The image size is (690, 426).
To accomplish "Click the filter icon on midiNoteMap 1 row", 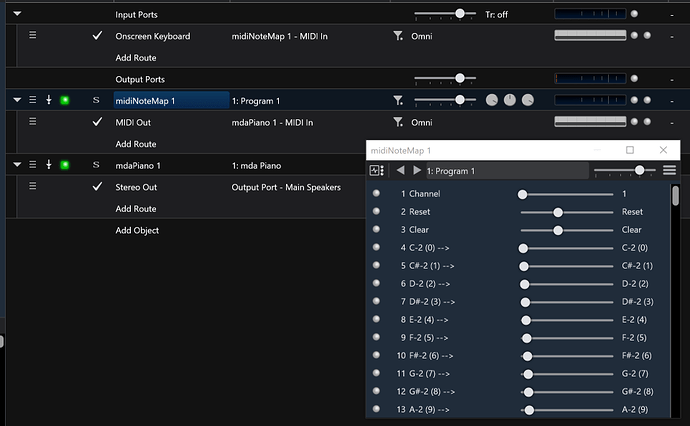I will pos(398,101).
